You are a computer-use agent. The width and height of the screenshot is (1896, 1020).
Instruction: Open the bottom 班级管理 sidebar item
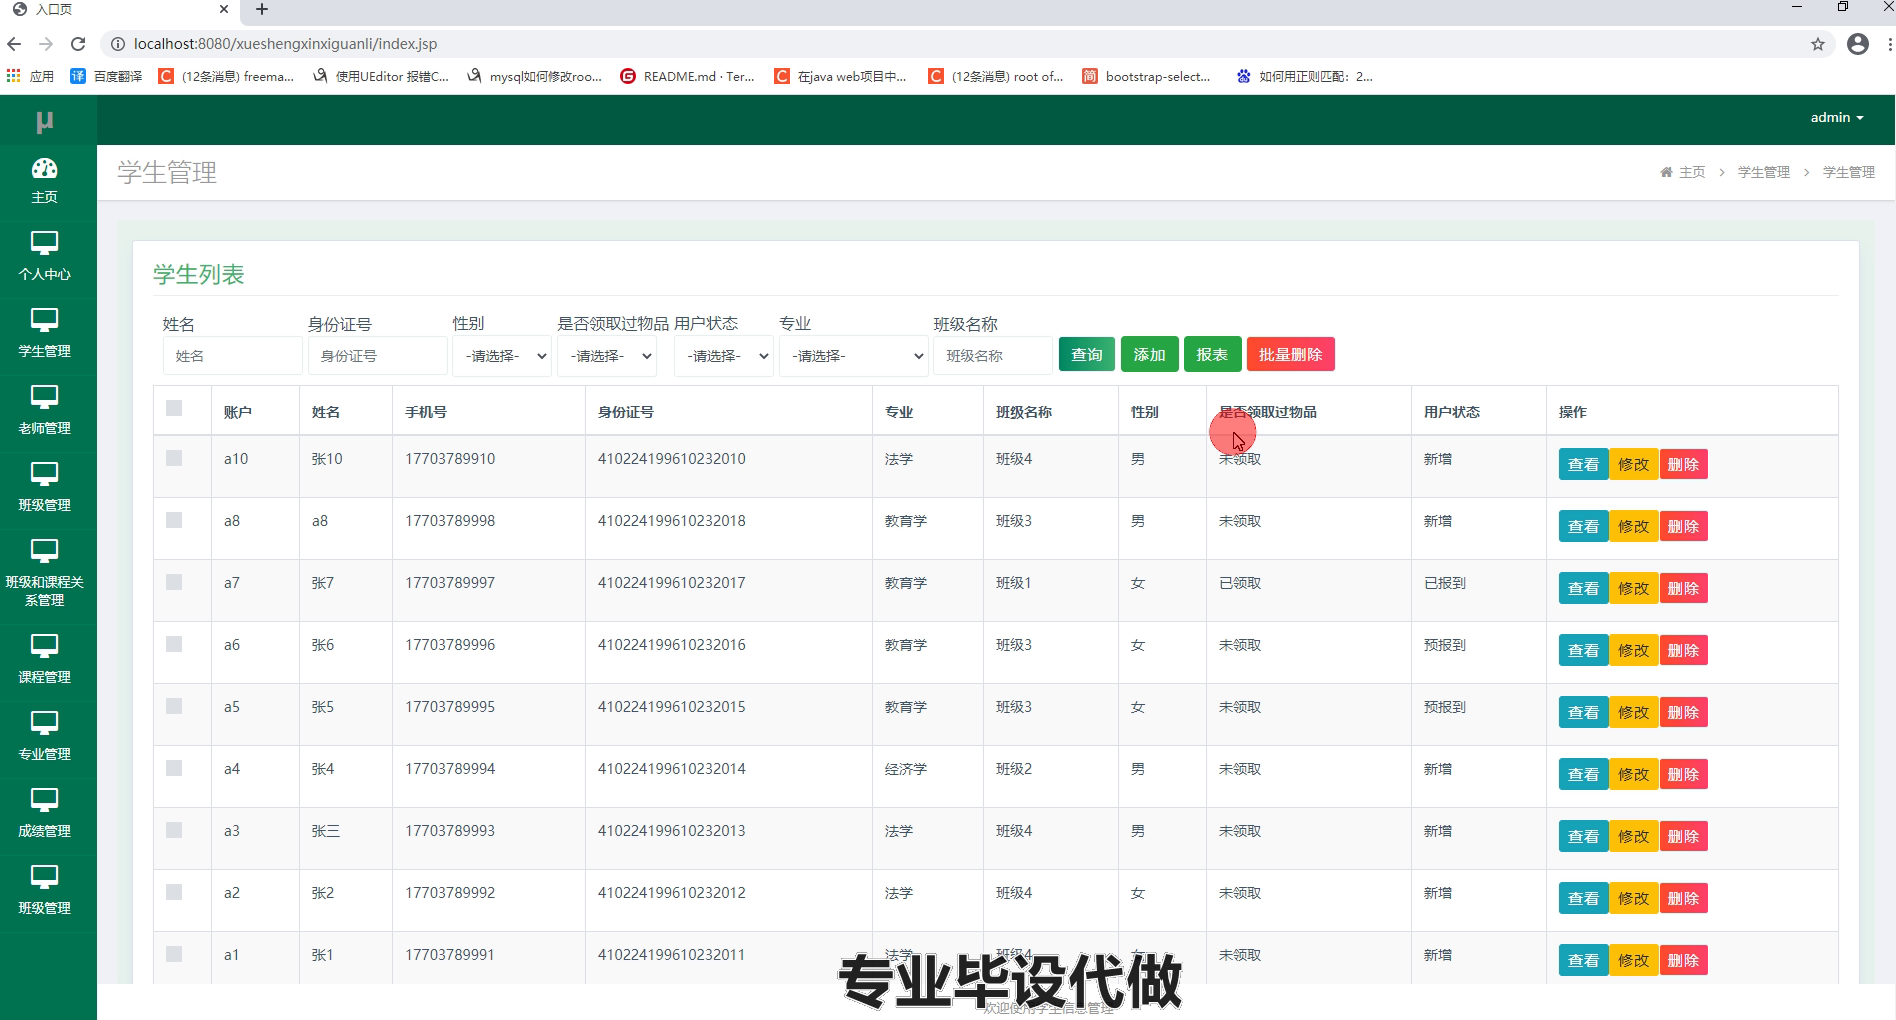[45, 889]
